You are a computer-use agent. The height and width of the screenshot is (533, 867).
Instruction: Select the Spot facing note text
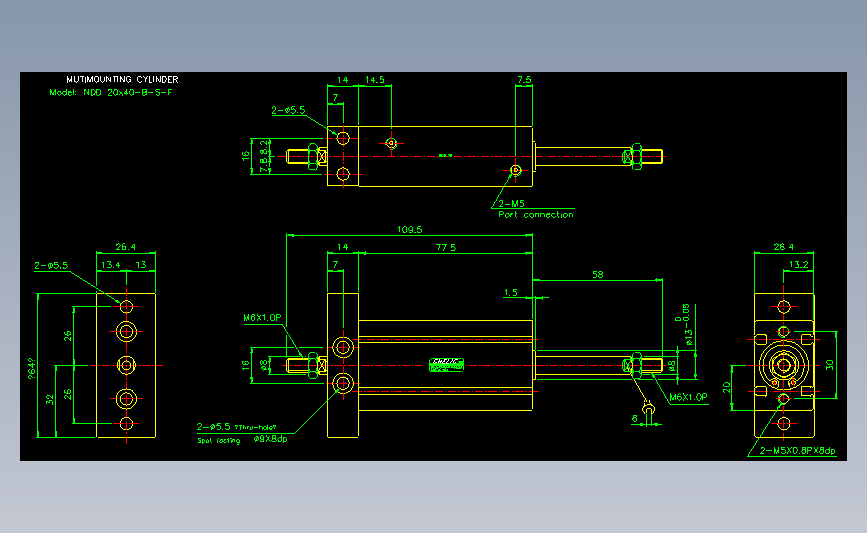219,441
